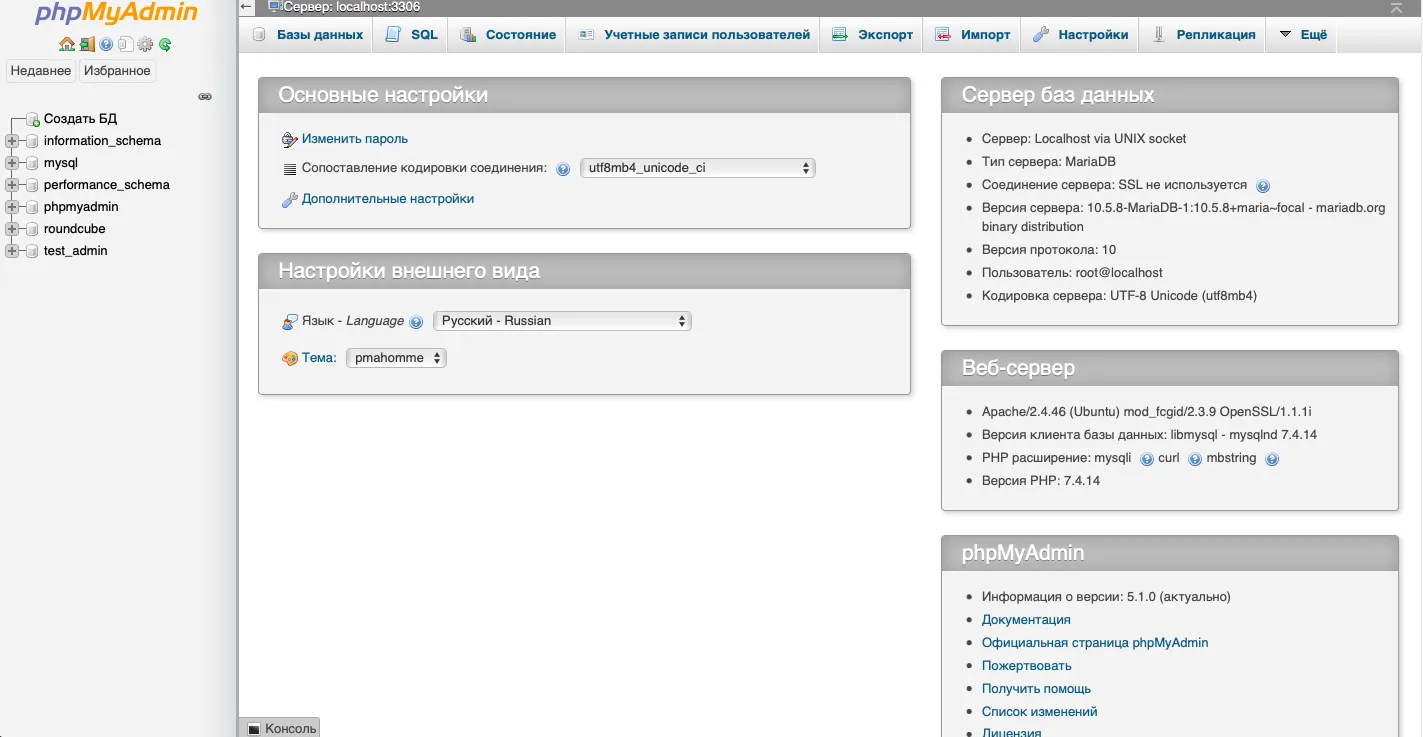The height and width of the screenshot is (737, 1423).
Task: Click help icon after mysqli extension
Action: (1147, 459)
